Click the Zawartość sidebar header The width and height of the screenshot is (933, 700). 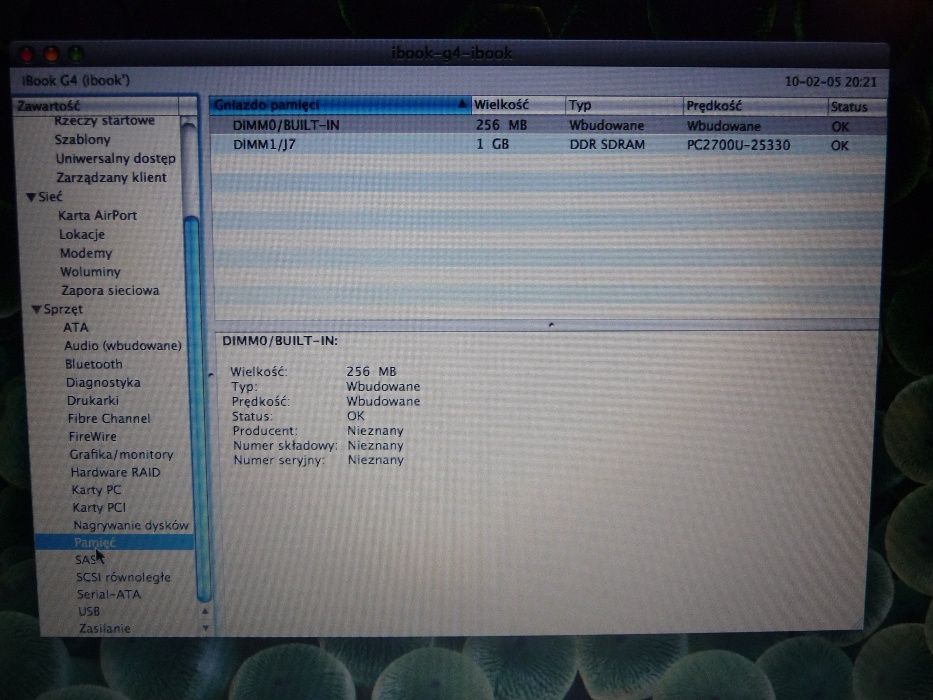(96, 106)
